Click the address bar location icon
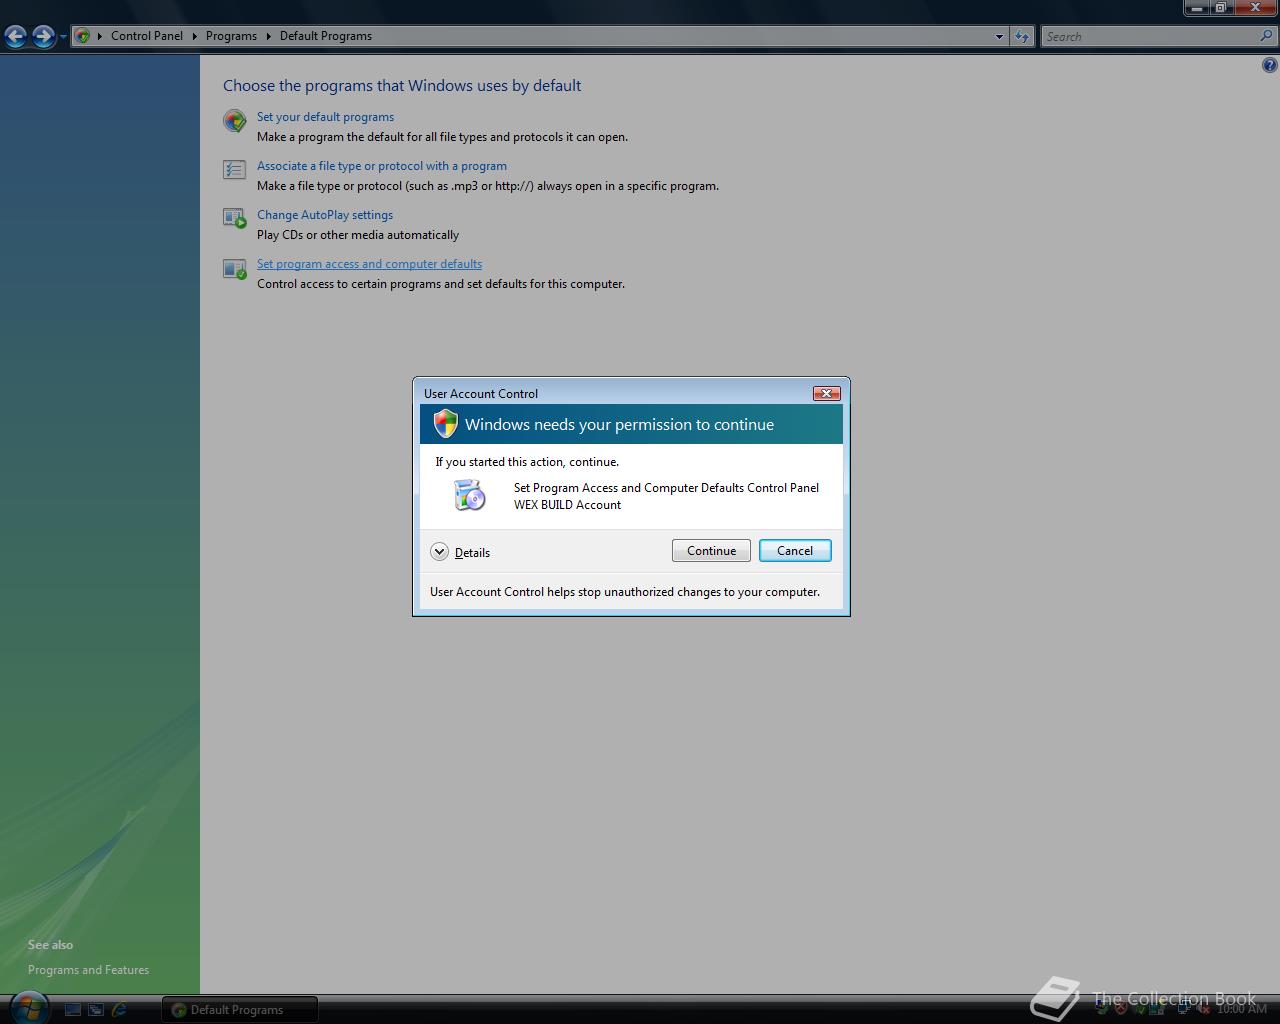The height and width of the screenshot is (1024, 1280). point(83,36)
